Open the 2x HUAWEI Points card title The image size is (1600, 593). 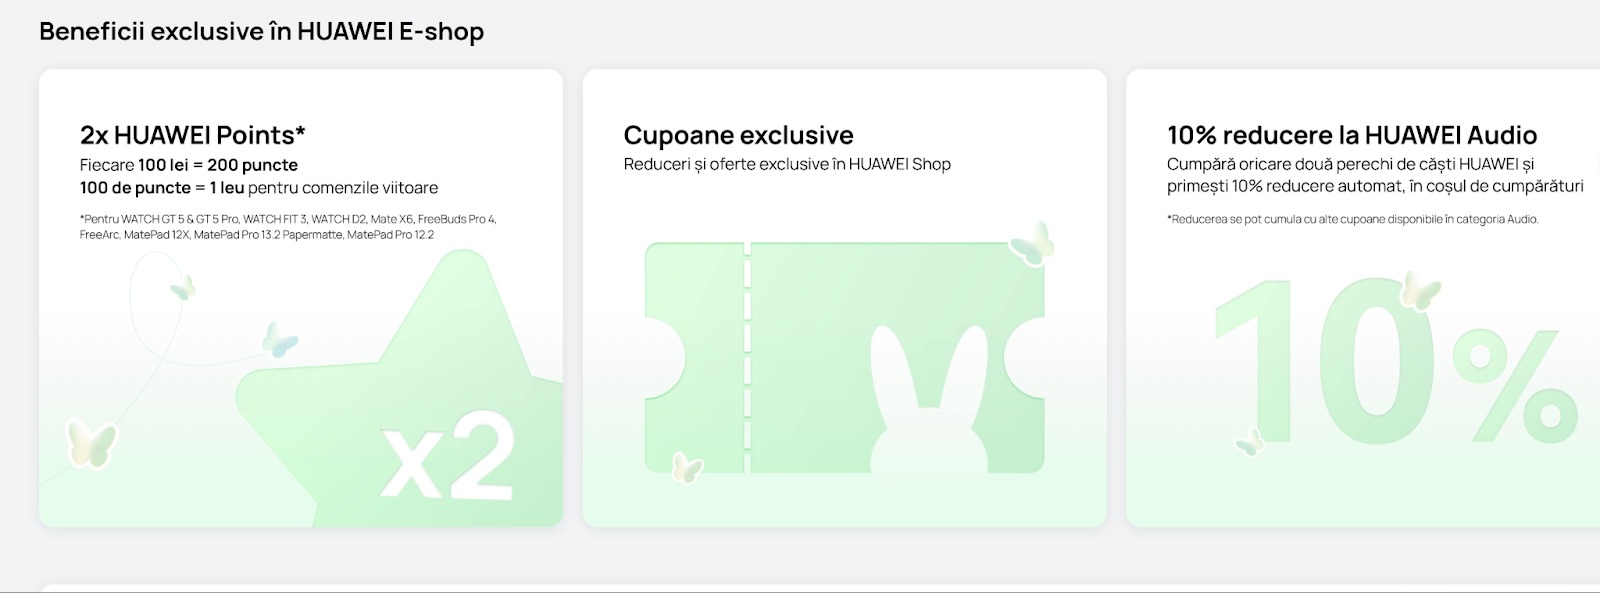193,135
